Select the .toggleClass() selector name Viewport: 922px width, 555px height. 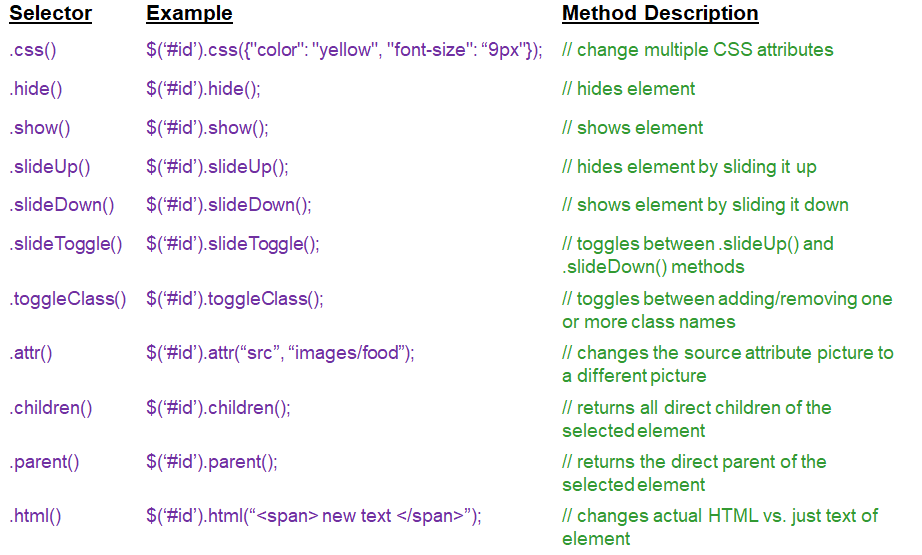(68, 299)
